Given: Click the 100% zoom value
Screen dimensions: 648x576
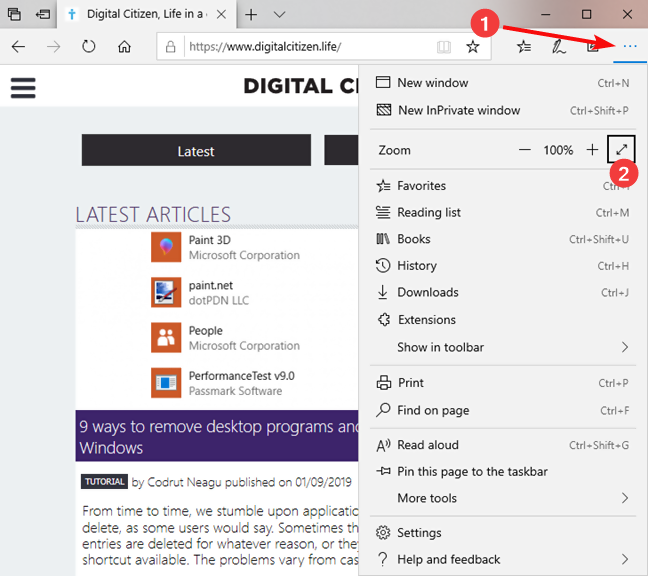Looking at the screenshot, I should tap(558, 150).
